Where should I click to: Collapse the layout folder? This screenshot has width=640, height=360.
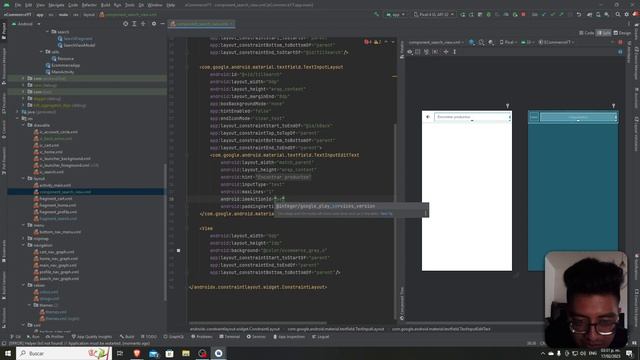pyautogui.click(x=24, y=178)
